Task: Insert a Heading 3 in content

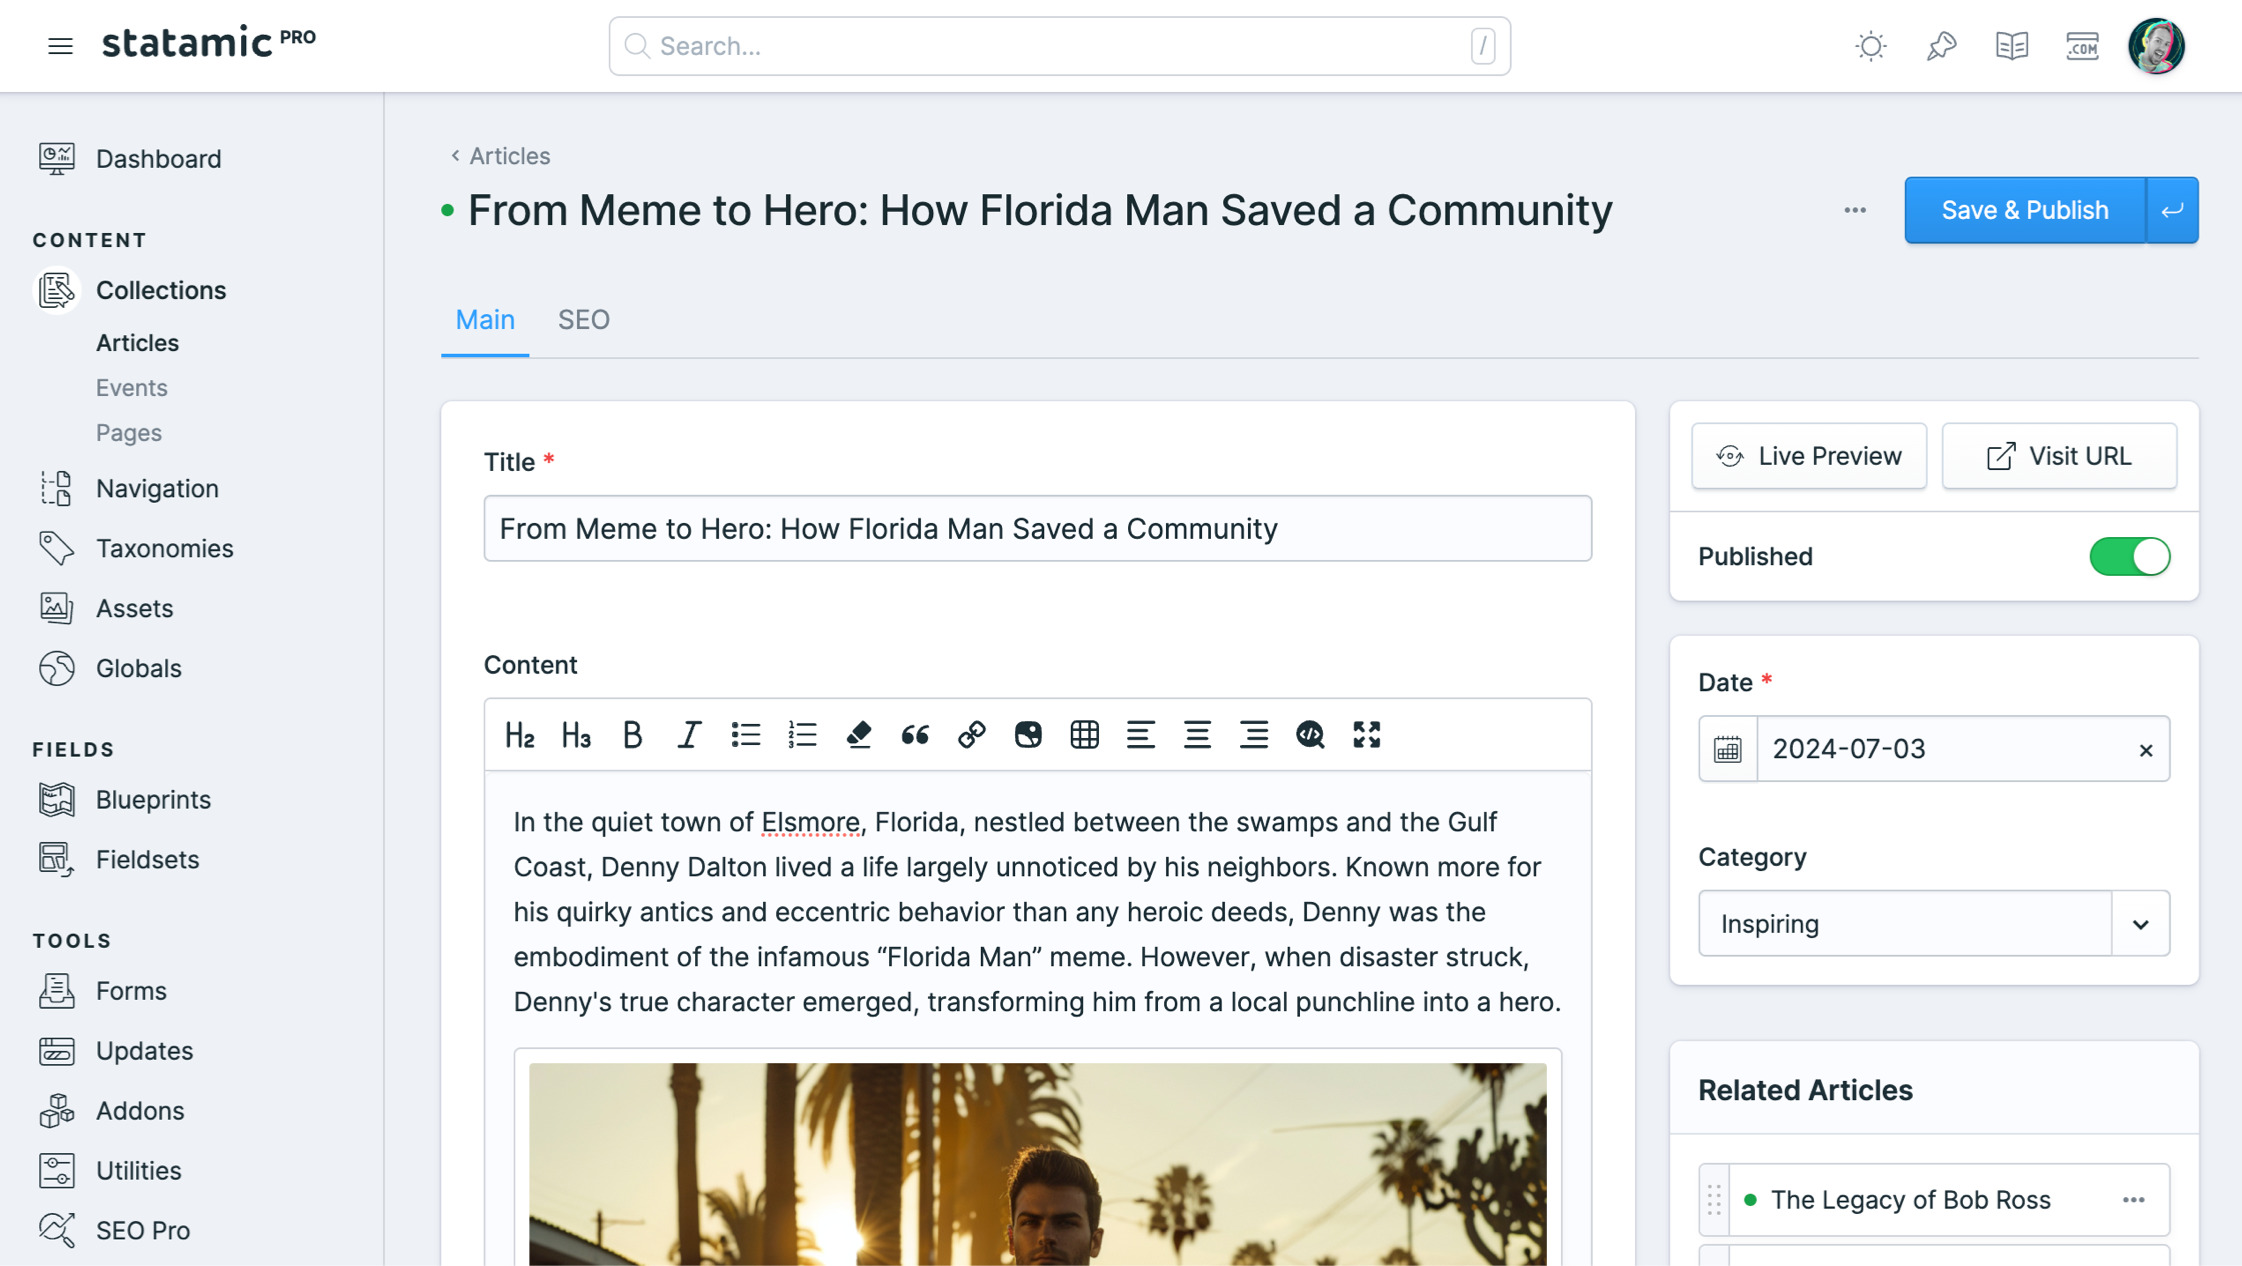Action: coord(576,735)
